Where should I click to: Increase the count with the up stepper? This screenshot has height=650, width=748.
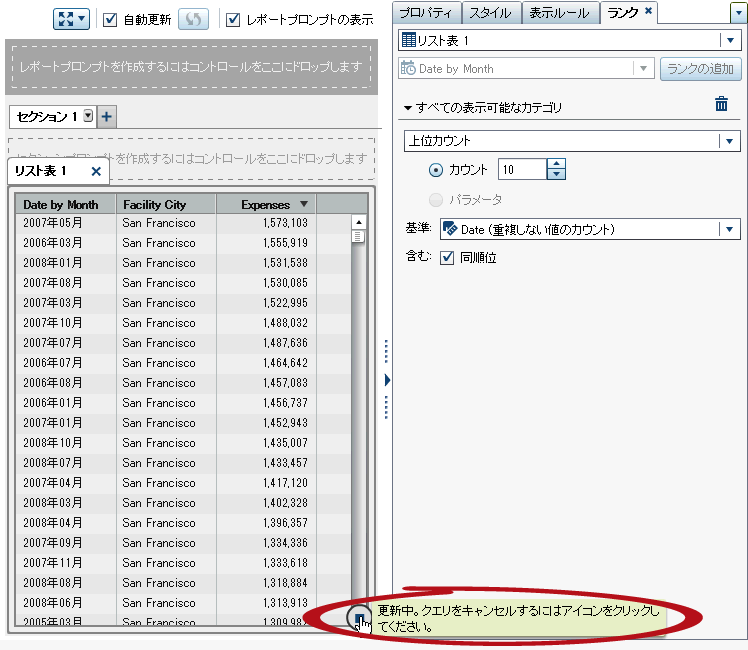(556, 165)
